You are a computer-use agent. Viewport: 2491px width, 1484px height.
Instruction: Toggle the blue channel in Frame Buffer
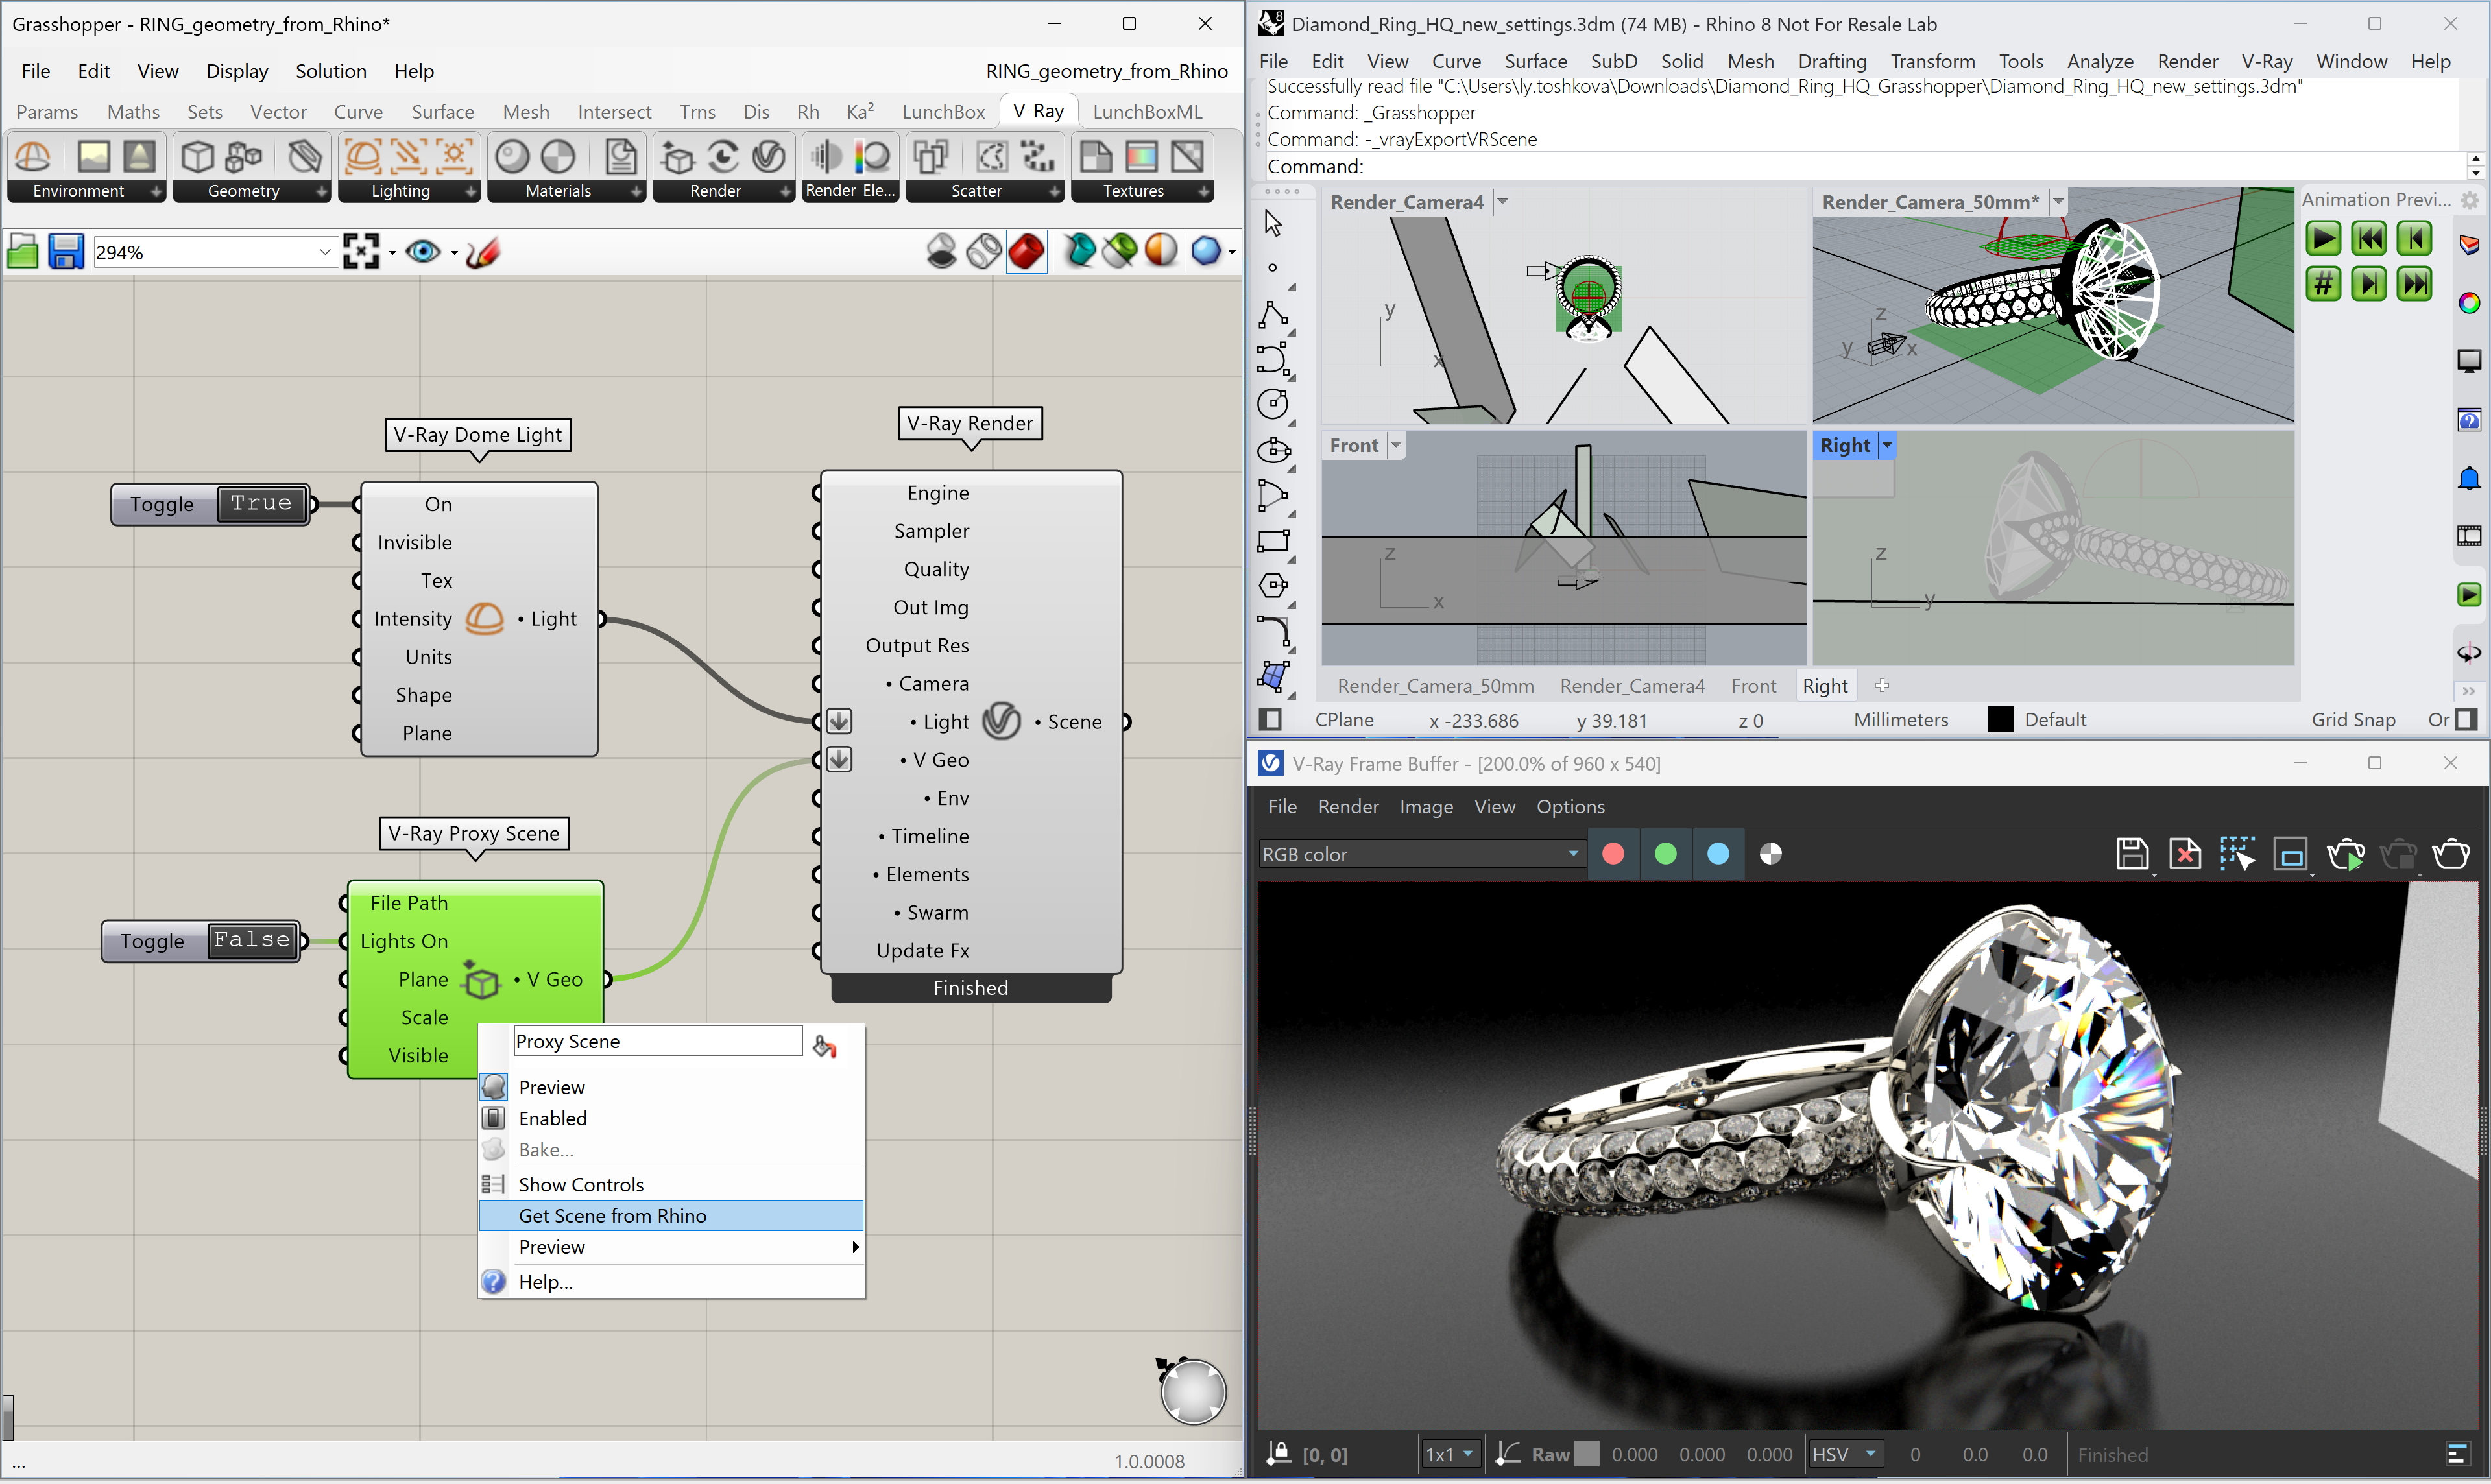click(x=1718, y=854)
